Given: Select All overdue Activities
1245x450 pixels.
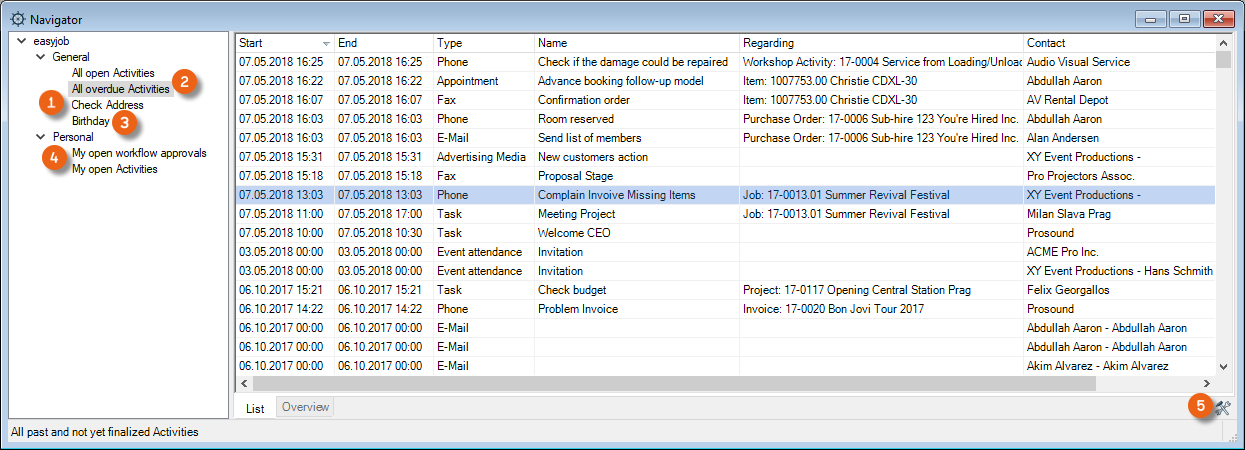Looking at the screenshot, I should 120,89.
